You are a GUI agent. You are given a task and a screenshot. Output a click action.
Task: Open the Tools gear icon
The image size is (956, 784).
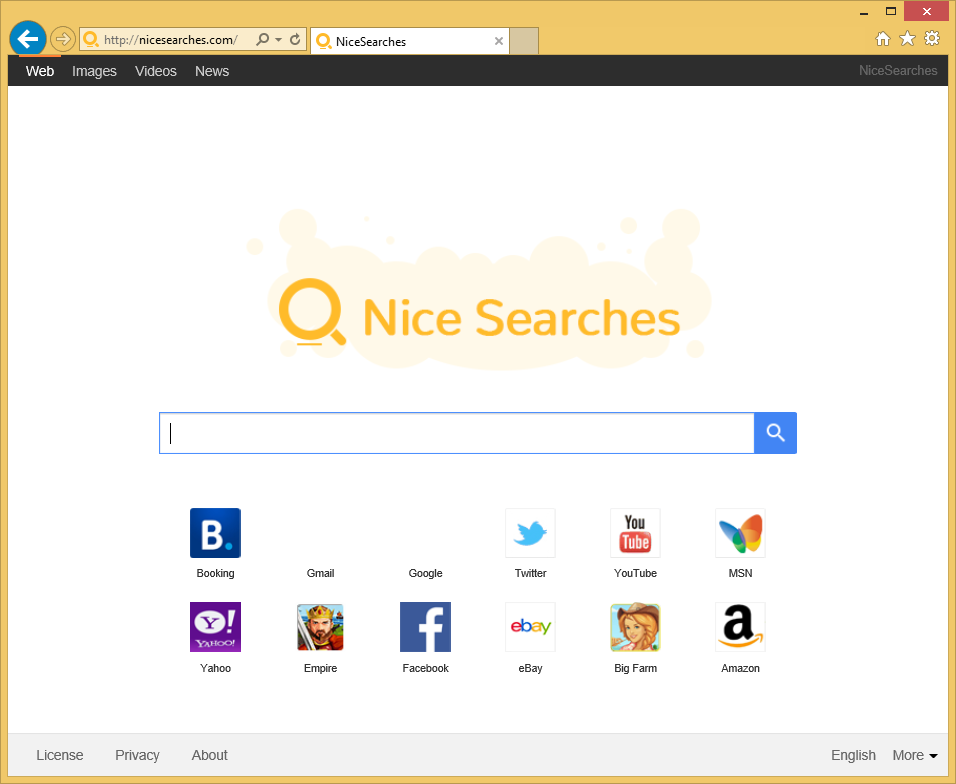click(932, 38)
